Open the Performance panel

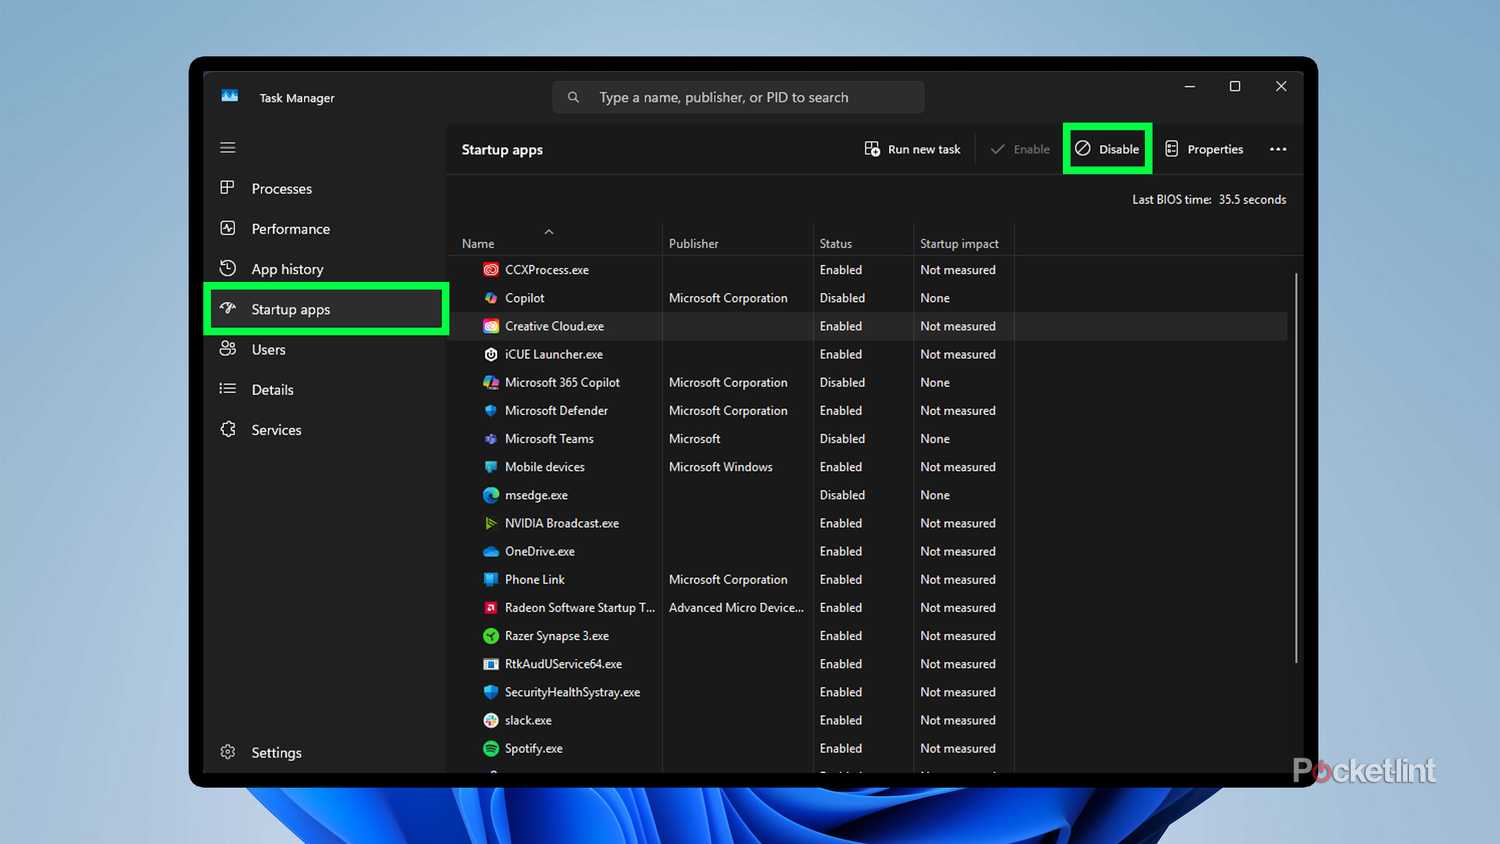(x=228, y=228)
